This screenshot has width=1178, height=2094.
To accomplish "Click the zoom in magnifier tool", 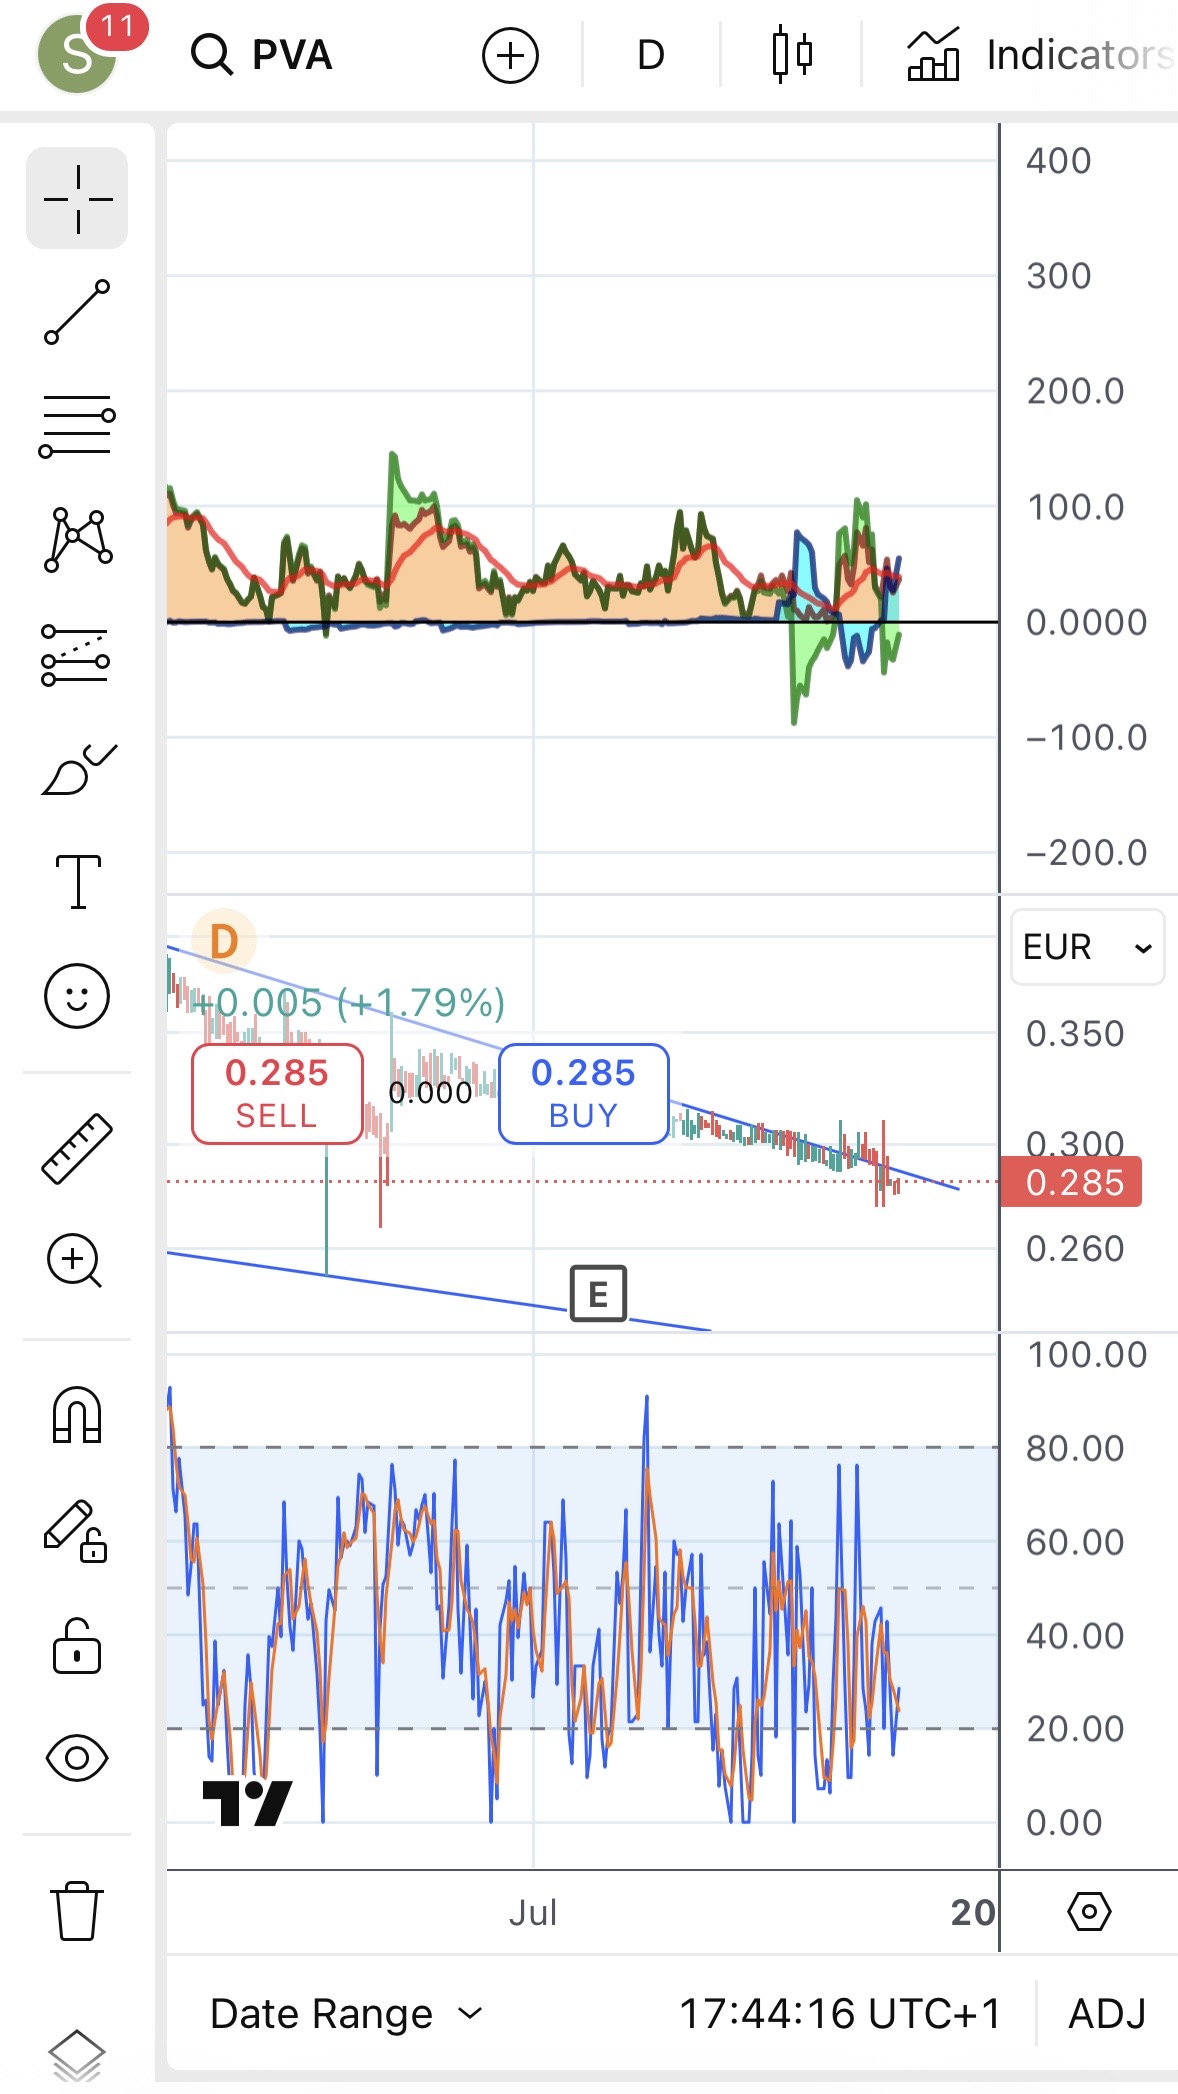I will 75,1261.
